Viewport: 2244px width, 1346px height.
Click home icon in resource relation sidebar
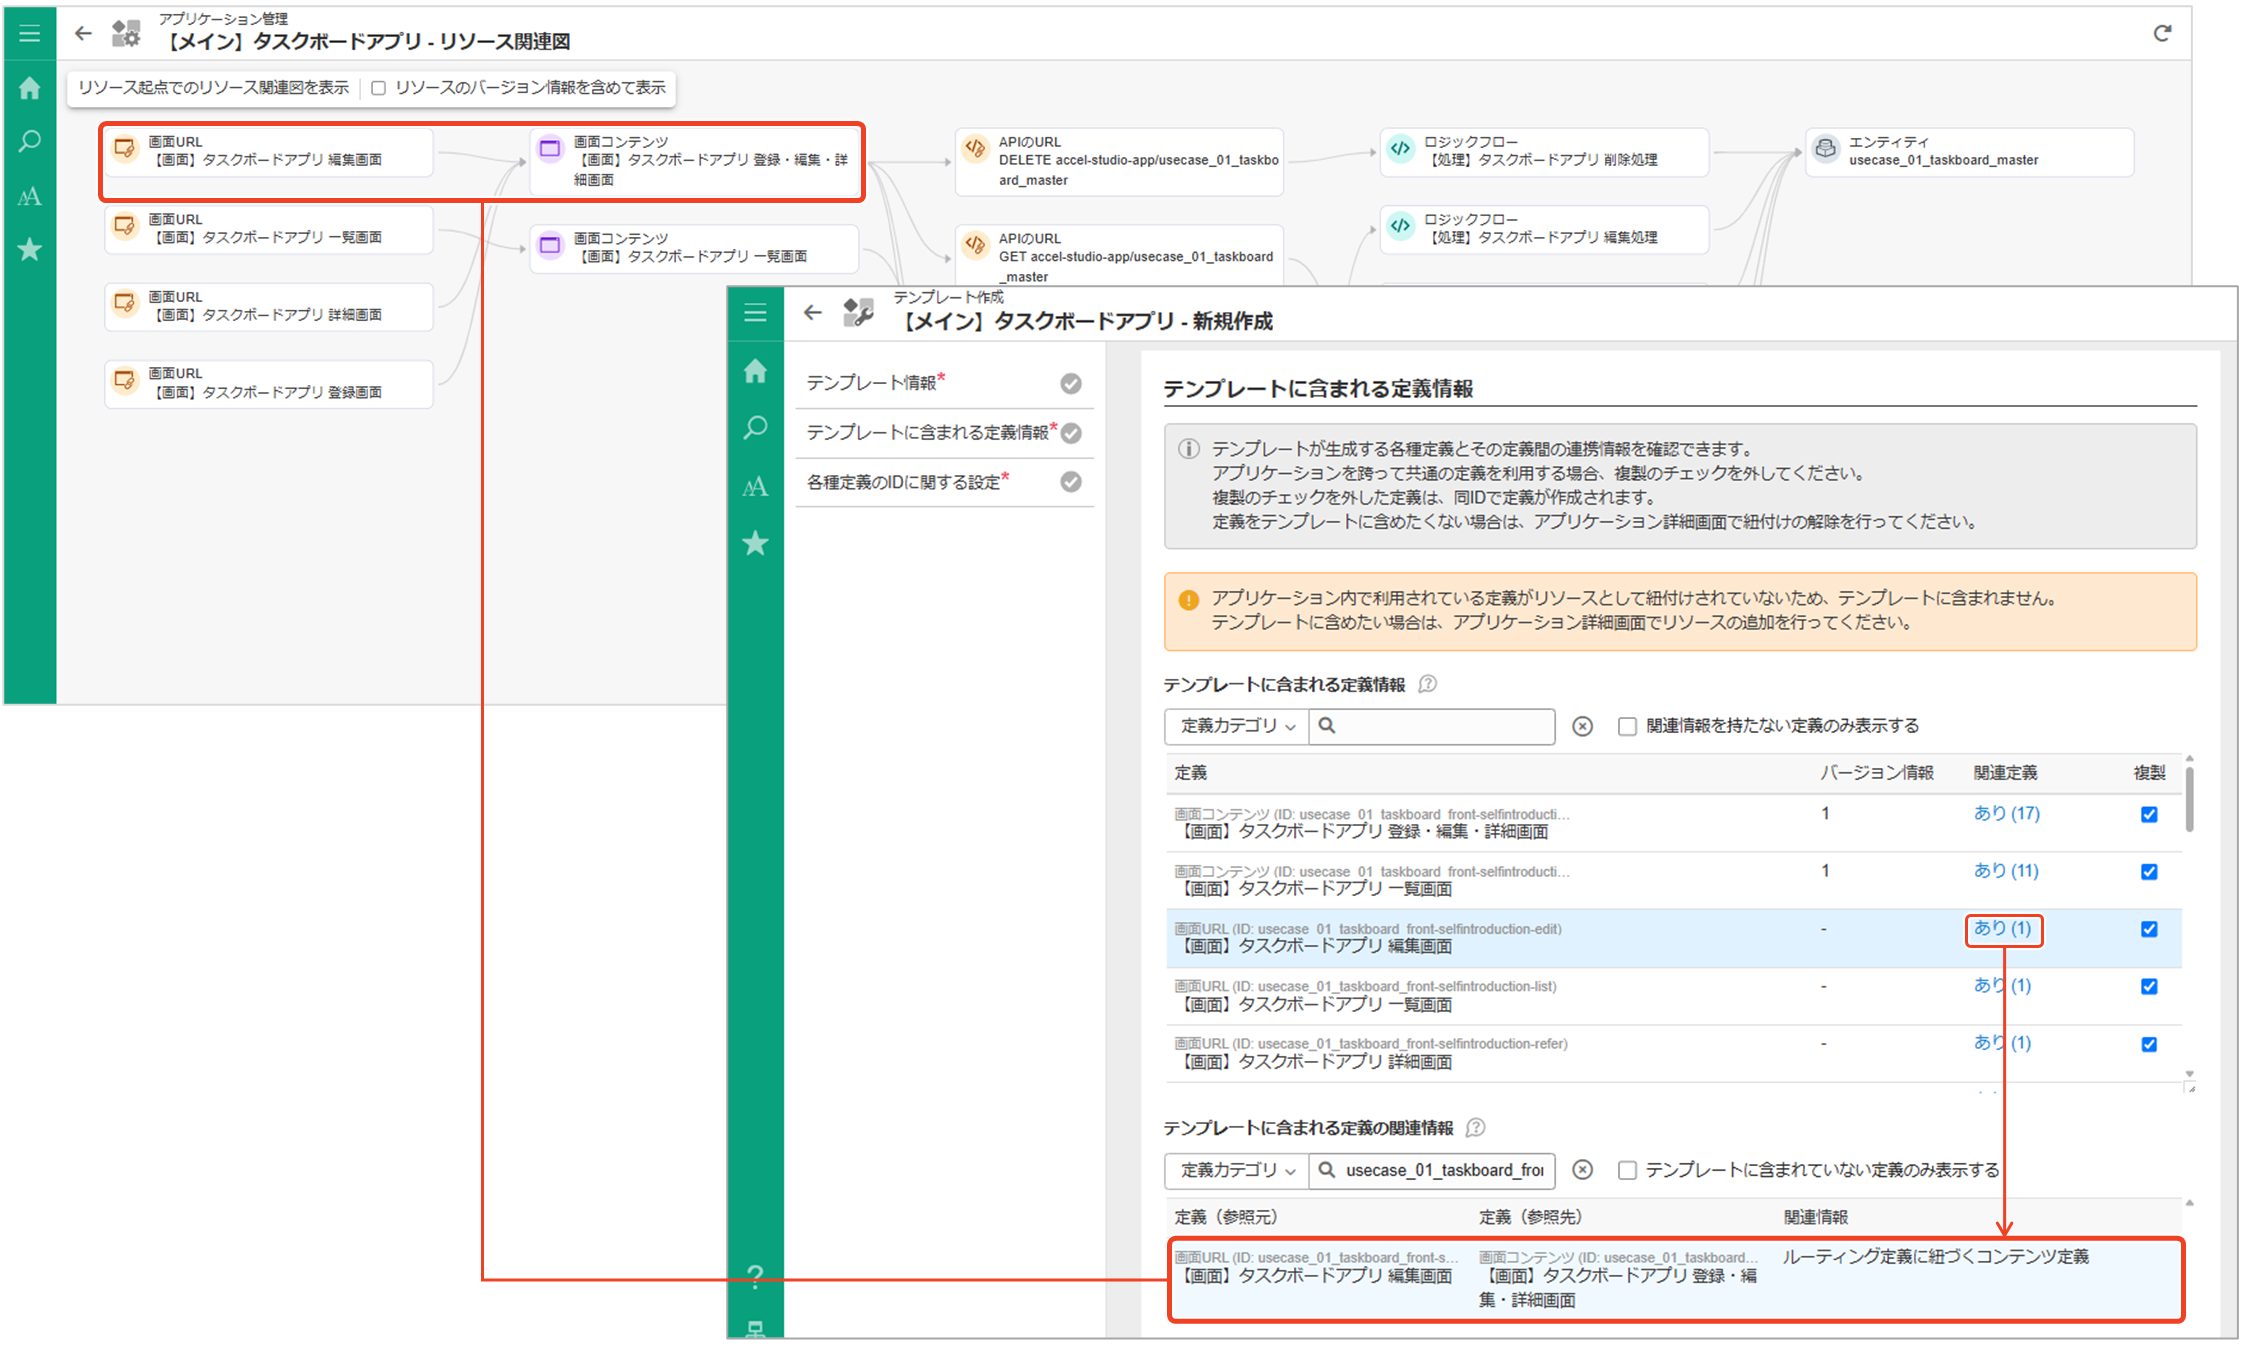[x=30, y=88]
